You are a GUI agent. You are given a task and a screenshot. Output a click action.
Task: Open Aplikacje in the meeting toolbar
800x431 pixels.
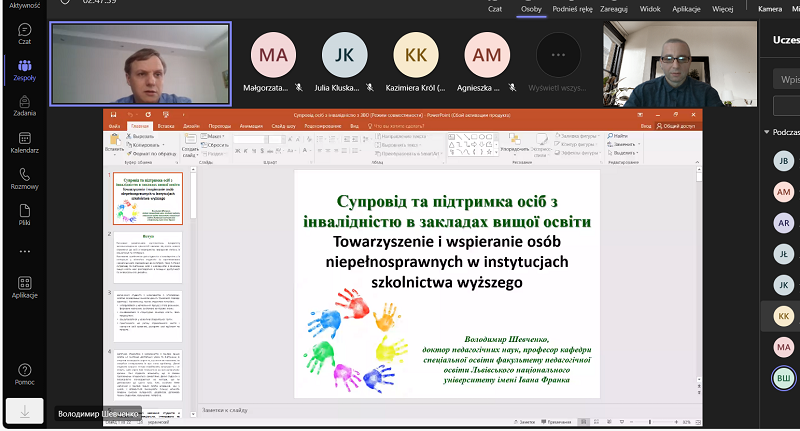point(686,8)
